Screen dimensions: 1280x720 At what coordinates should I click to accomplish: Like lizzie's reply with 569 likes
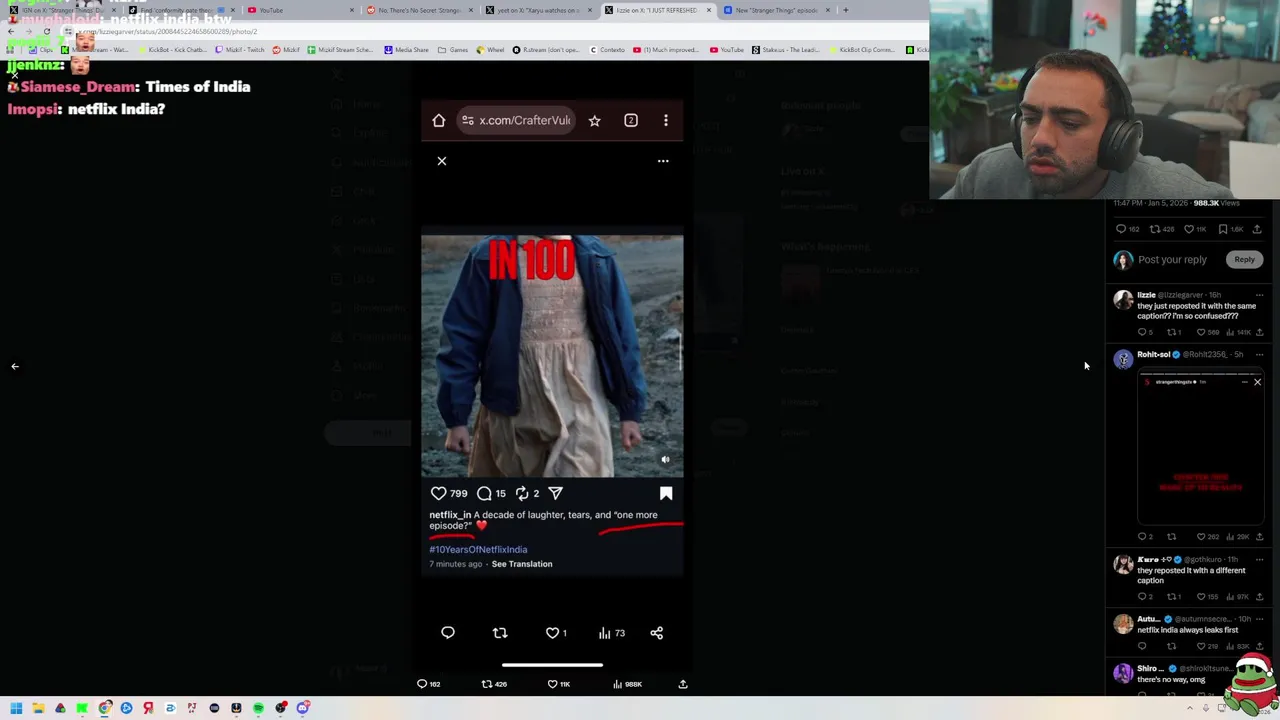pos(1209,332)
